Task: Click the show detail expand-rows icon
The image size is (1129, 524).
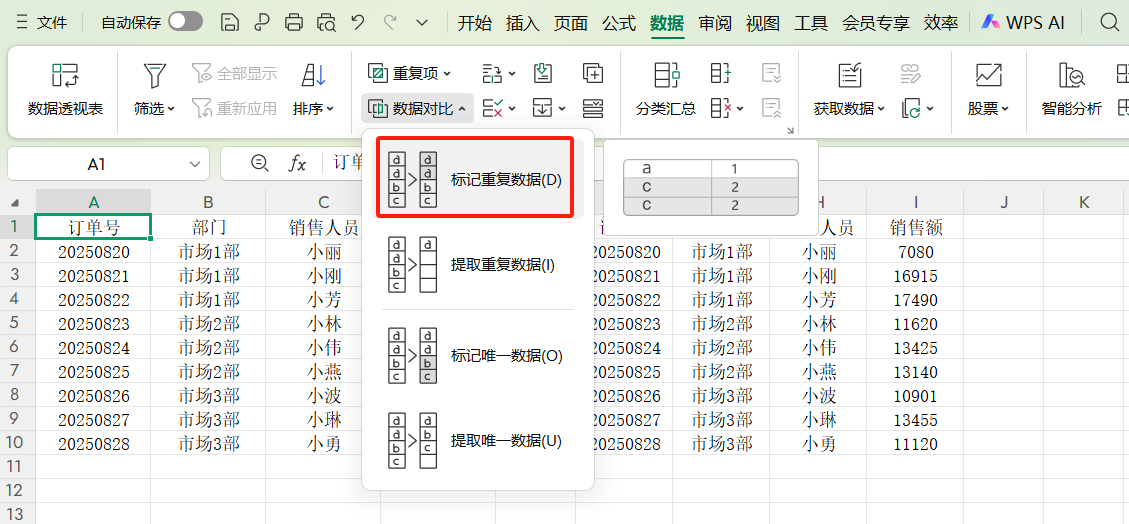Action: point(772,73)
